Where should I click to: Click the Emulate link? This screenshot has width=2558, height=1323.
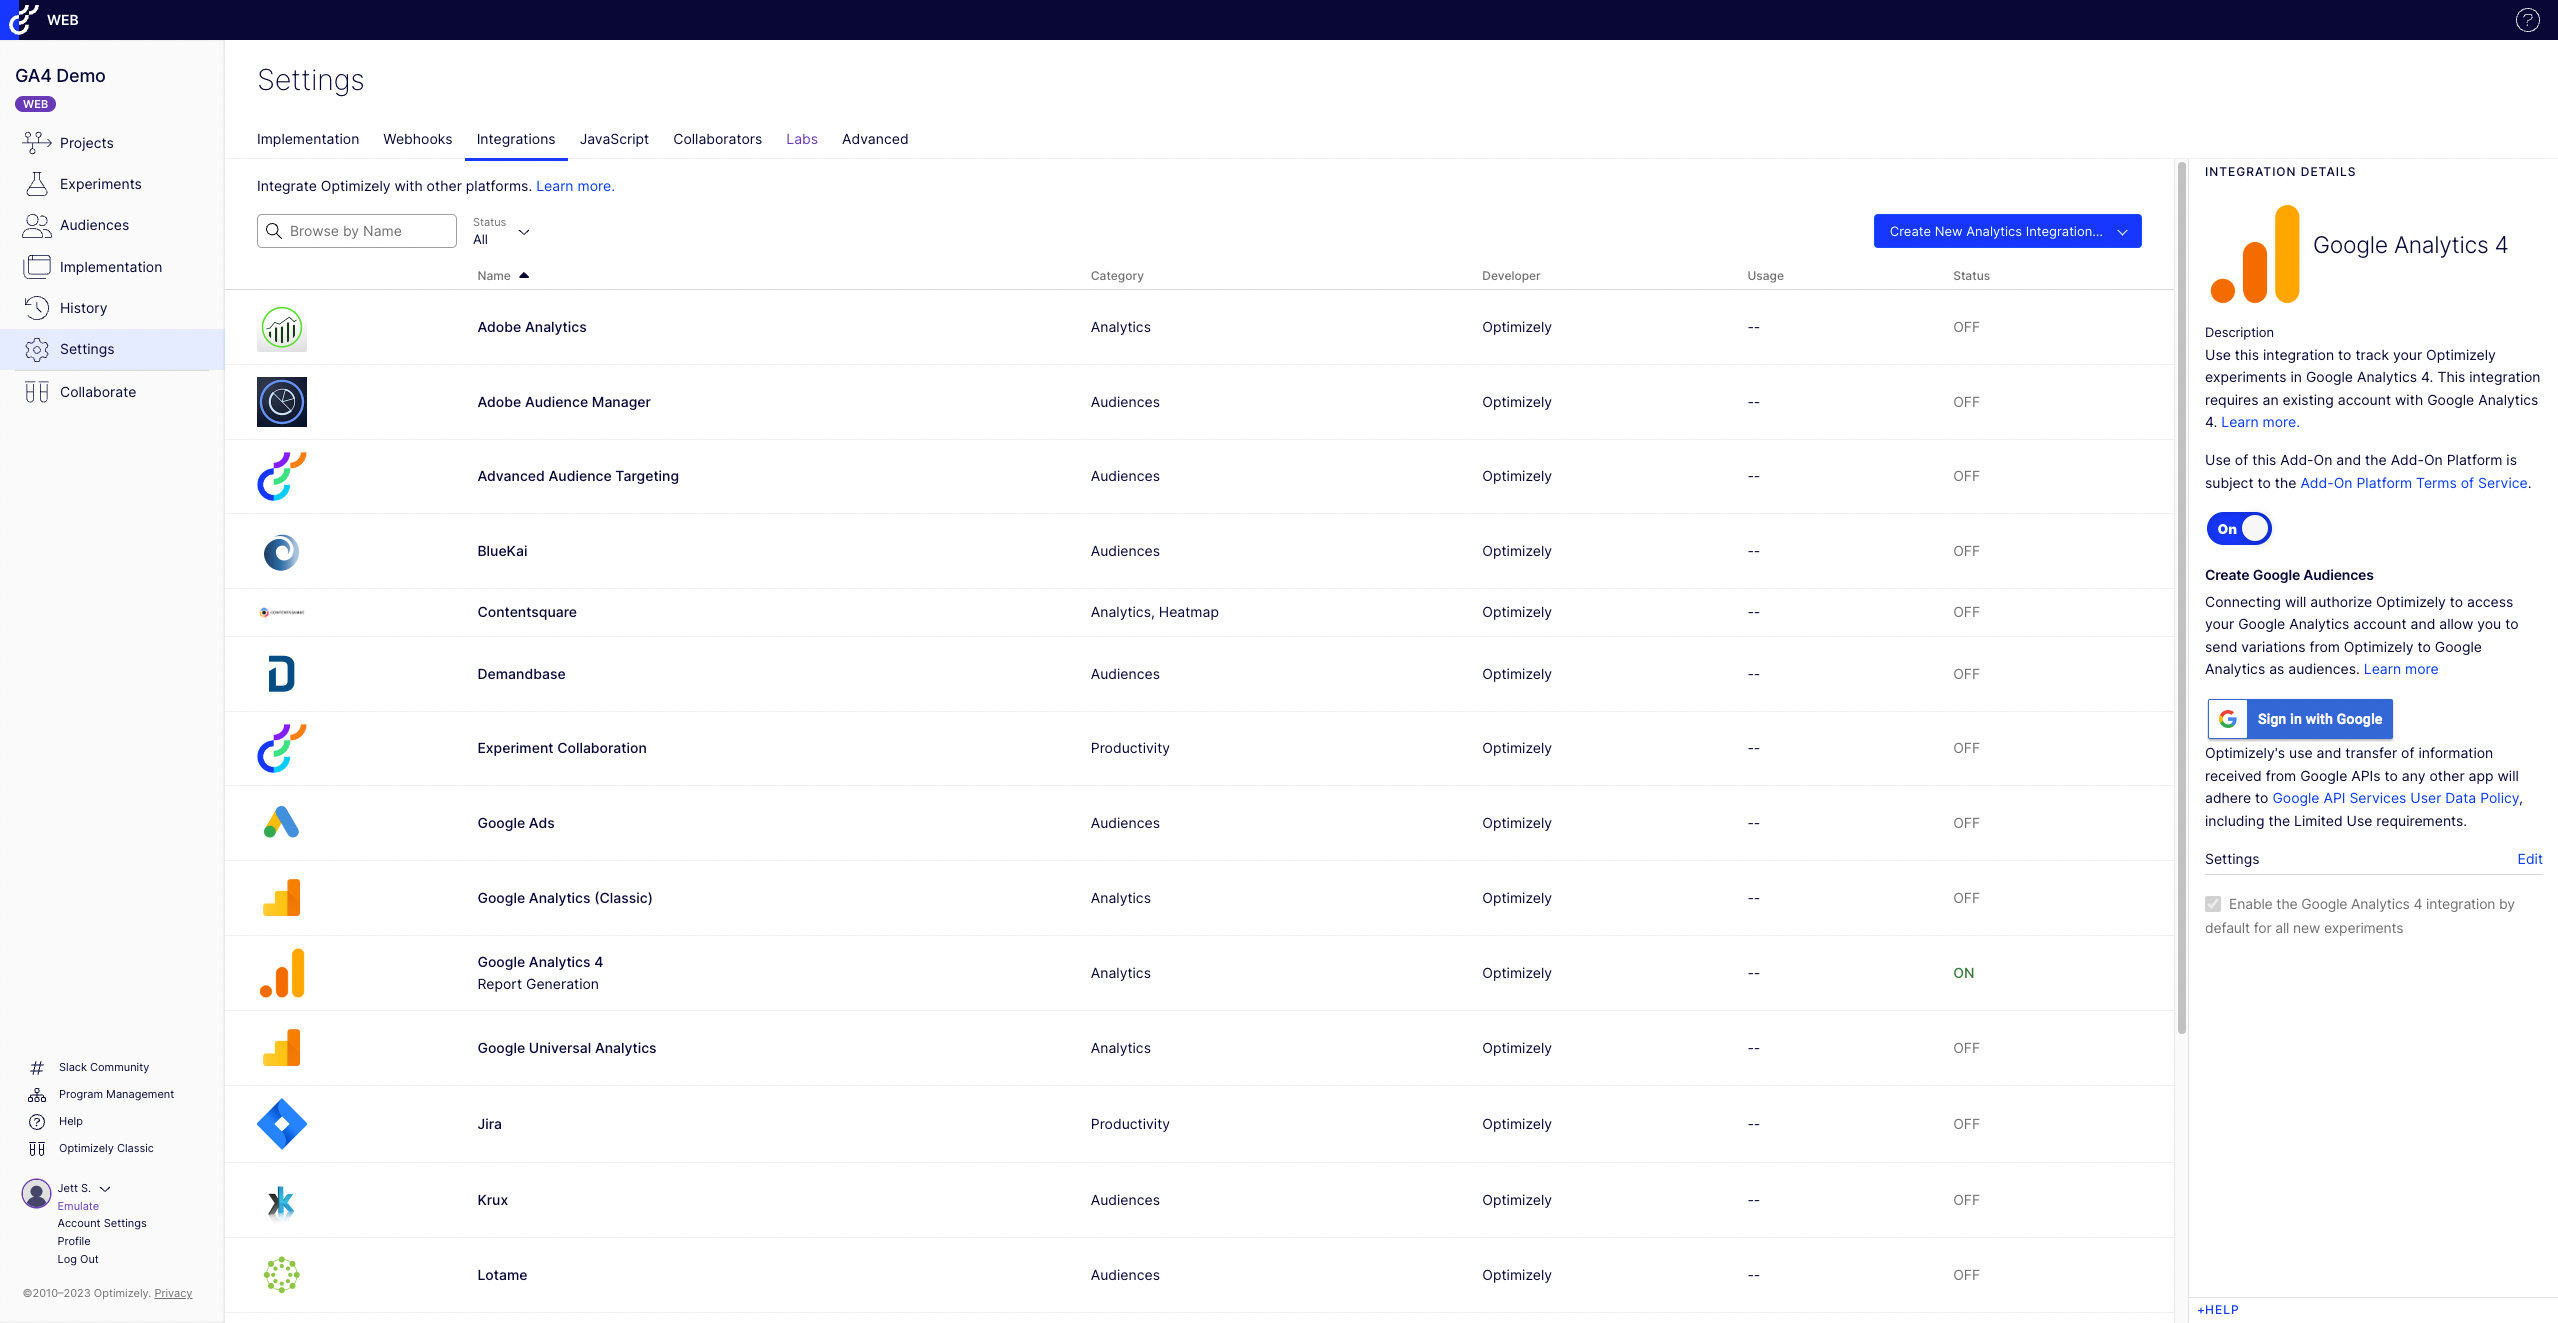(x=78, y=1206)
